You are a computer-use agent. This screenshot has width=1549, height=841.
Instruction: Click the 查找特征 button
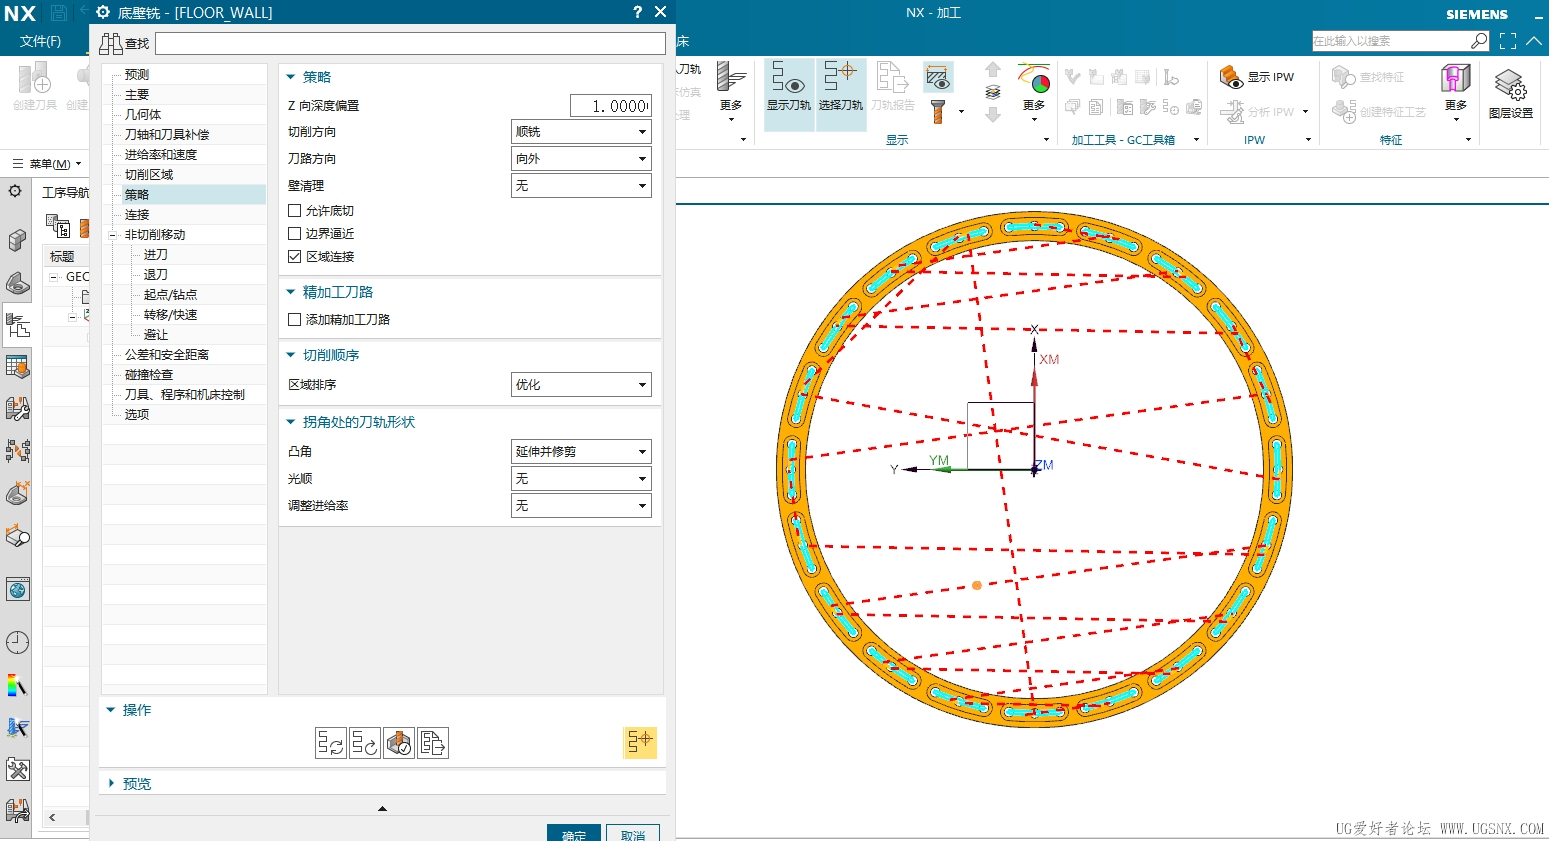coord(1368,77)
